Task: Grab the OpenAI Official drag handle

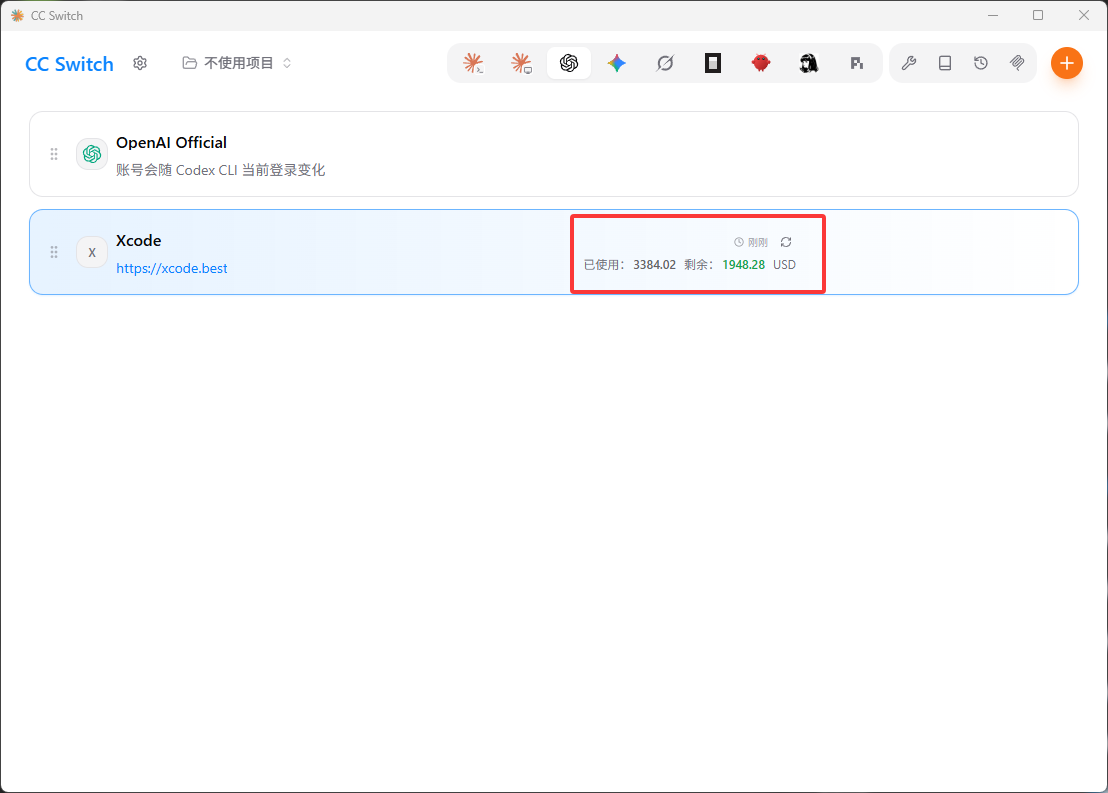Action: pos(54,154)
